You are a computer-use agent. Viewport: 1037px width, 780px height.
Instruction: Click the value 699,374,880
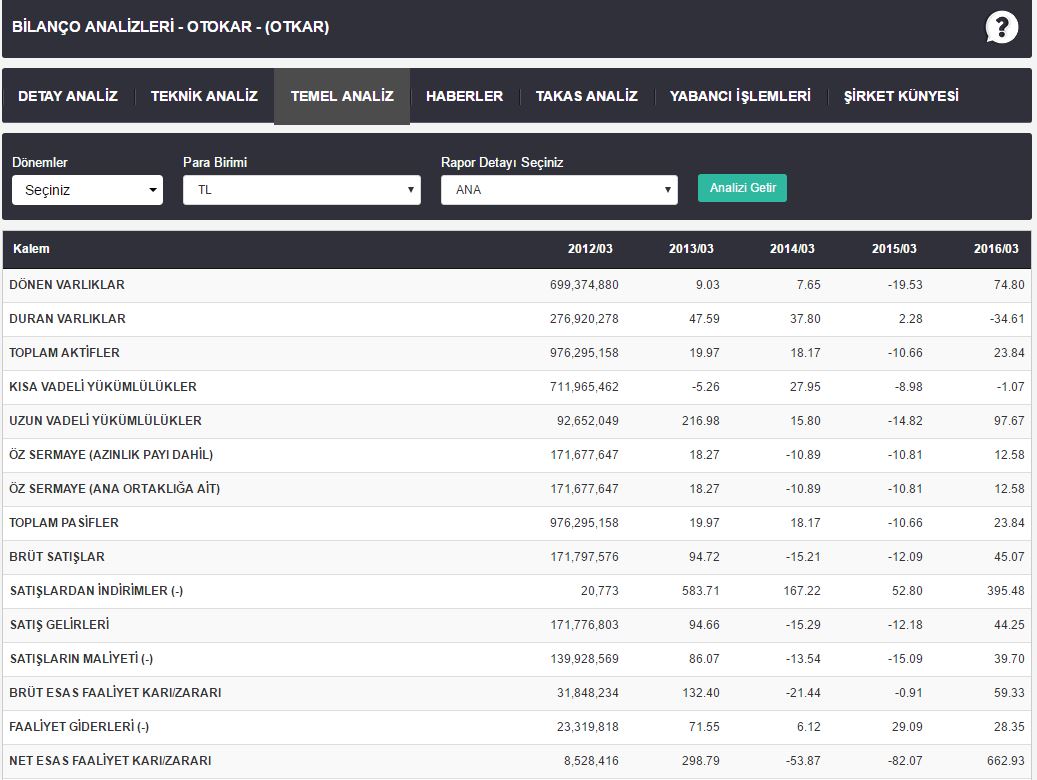(584, 285)
